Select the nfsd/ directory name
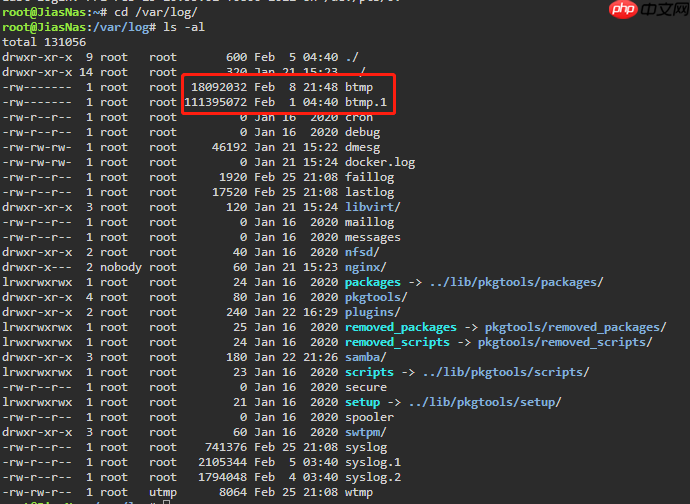 362,252
